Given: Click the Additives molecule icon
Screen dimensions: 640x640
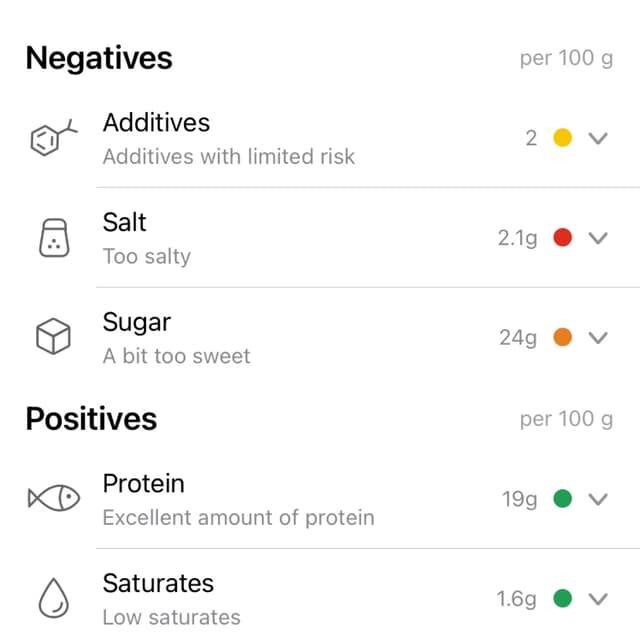Looking at the screenshot, I should coord(54,138).
